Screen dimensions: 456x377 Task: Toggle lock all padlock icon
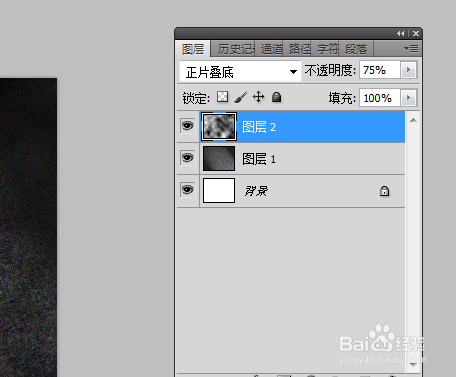pos(277,97)
